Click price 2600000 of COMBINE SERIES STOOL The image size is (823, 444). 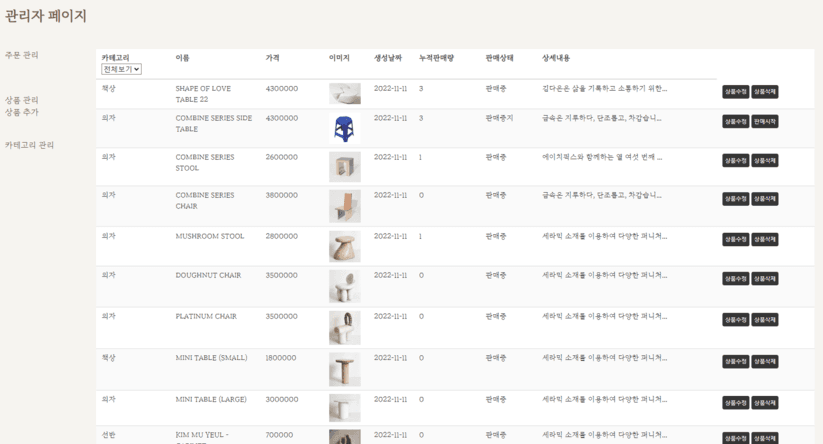(x=282, y=157)
